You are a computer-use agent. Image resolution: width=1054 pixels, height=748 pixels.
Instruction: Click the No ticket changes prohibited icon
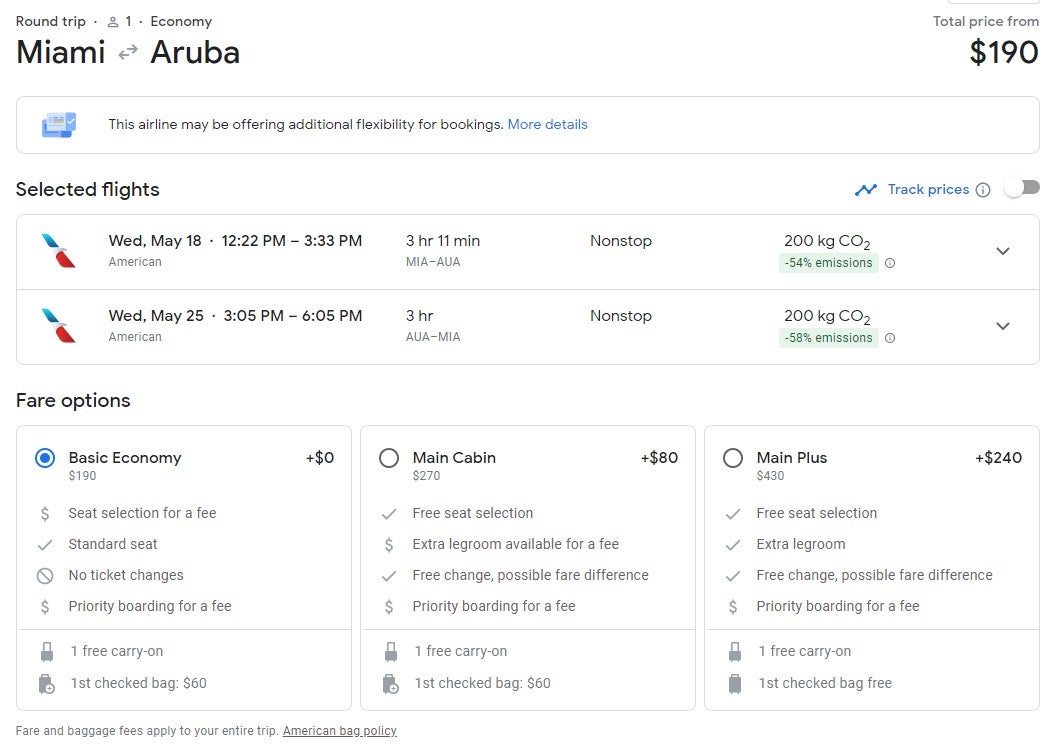(45, 576)
